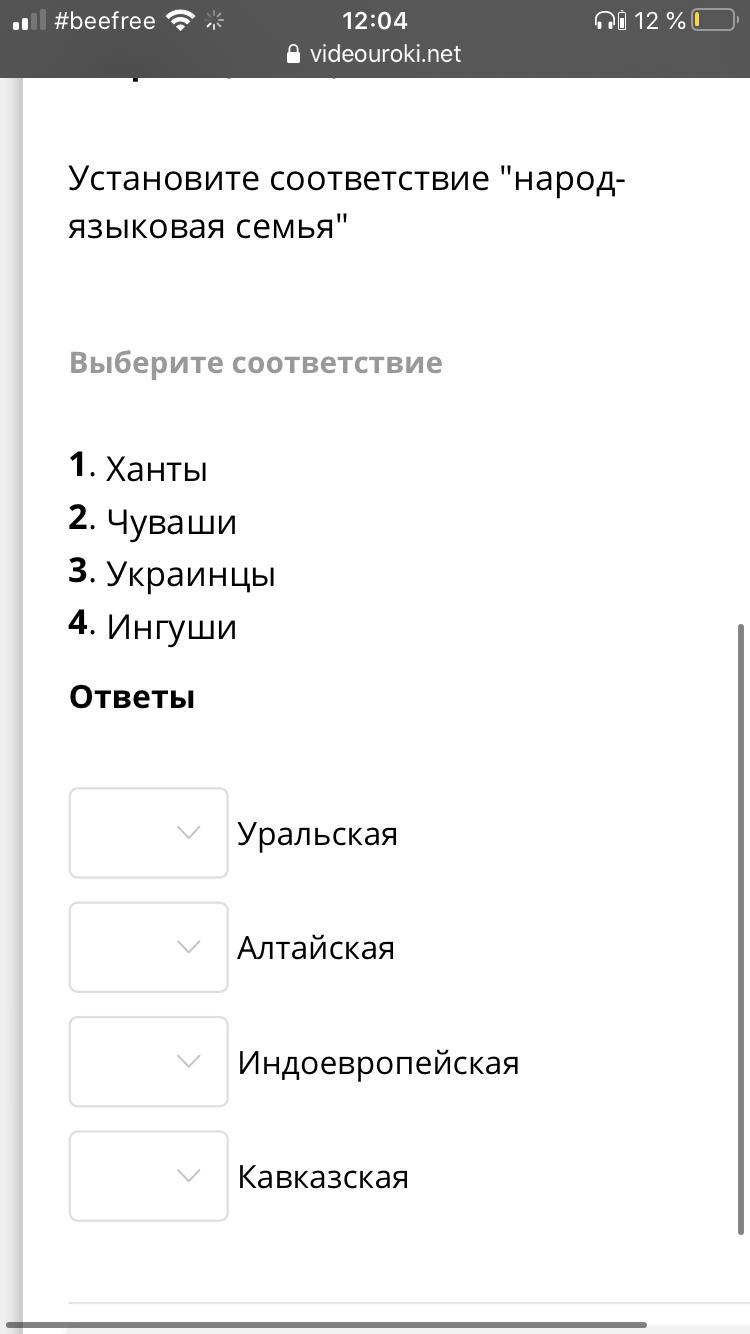750x1334 pixels.
Task: Click on the Ингуши list item
Action: 171,628
